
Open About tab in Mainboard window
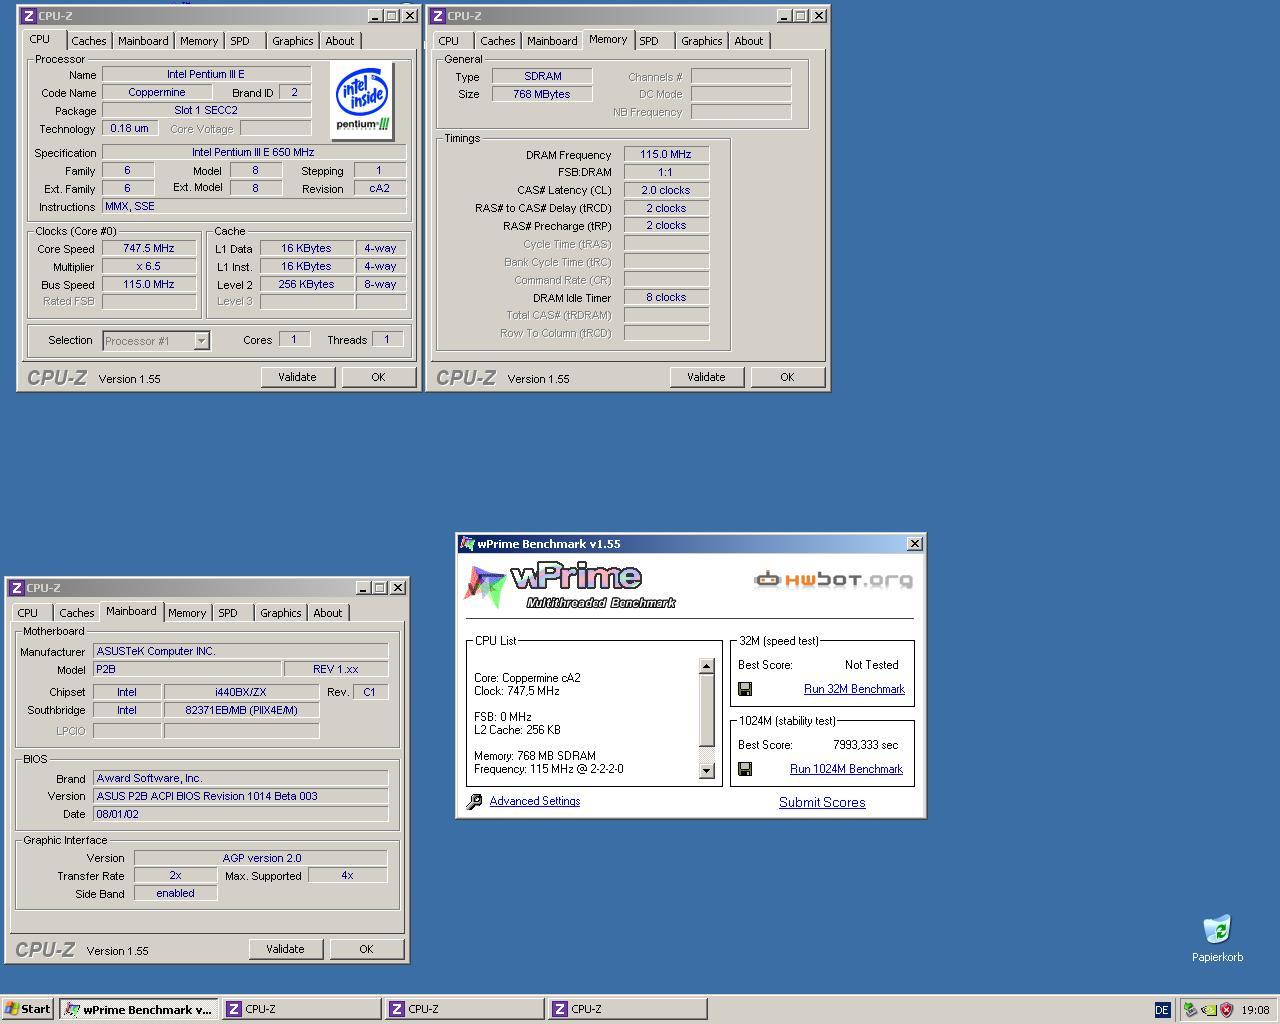click(327, 613)
